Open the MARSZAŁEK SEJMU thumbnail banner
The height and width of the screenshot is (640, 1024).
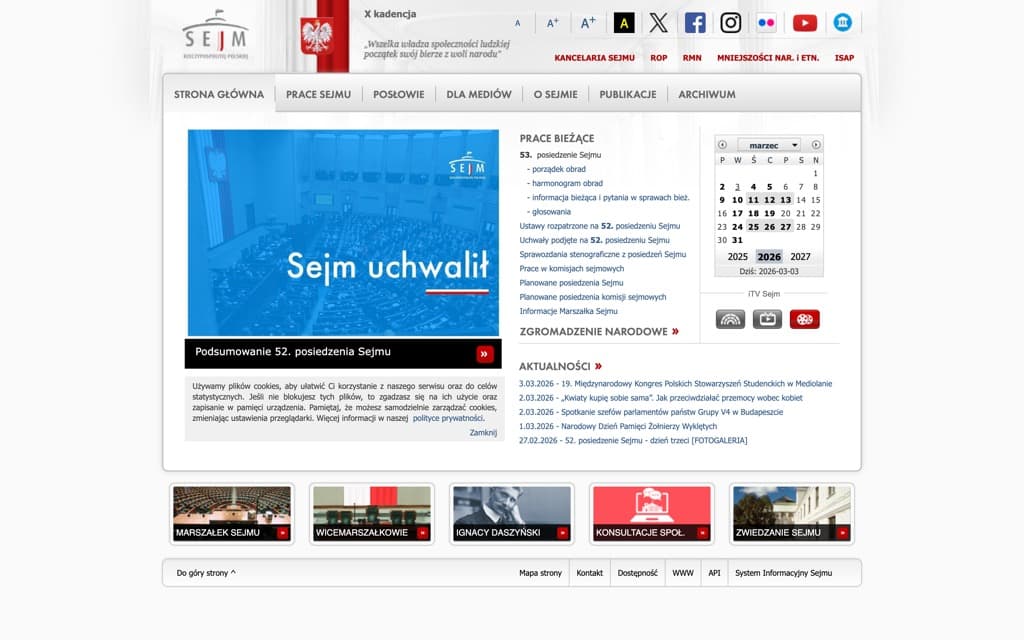(x=232, y=513)
